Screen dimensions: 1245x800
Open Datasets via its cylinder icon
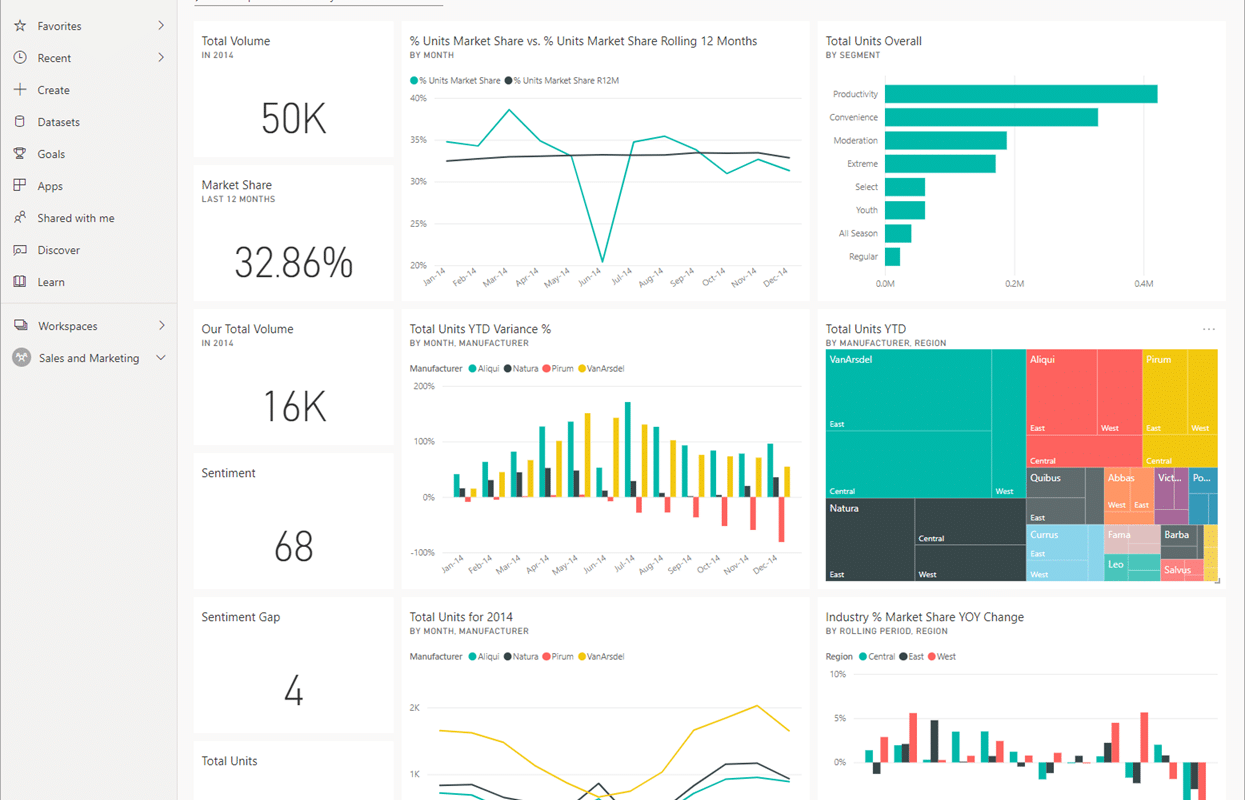20,122
